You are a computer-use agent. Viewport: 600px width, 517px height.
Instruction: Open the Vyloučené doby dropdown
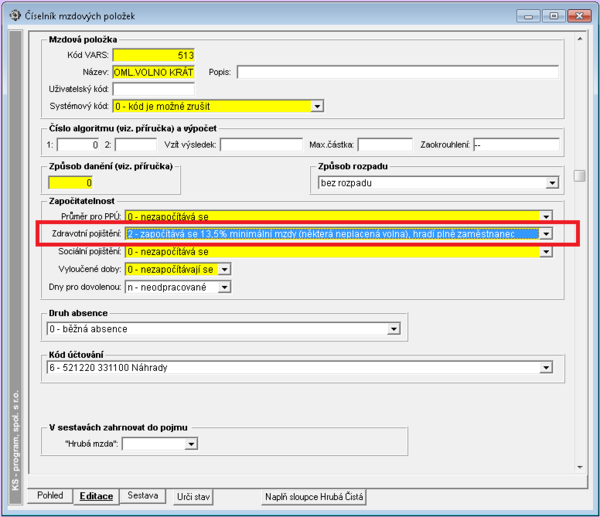[225, 269]
